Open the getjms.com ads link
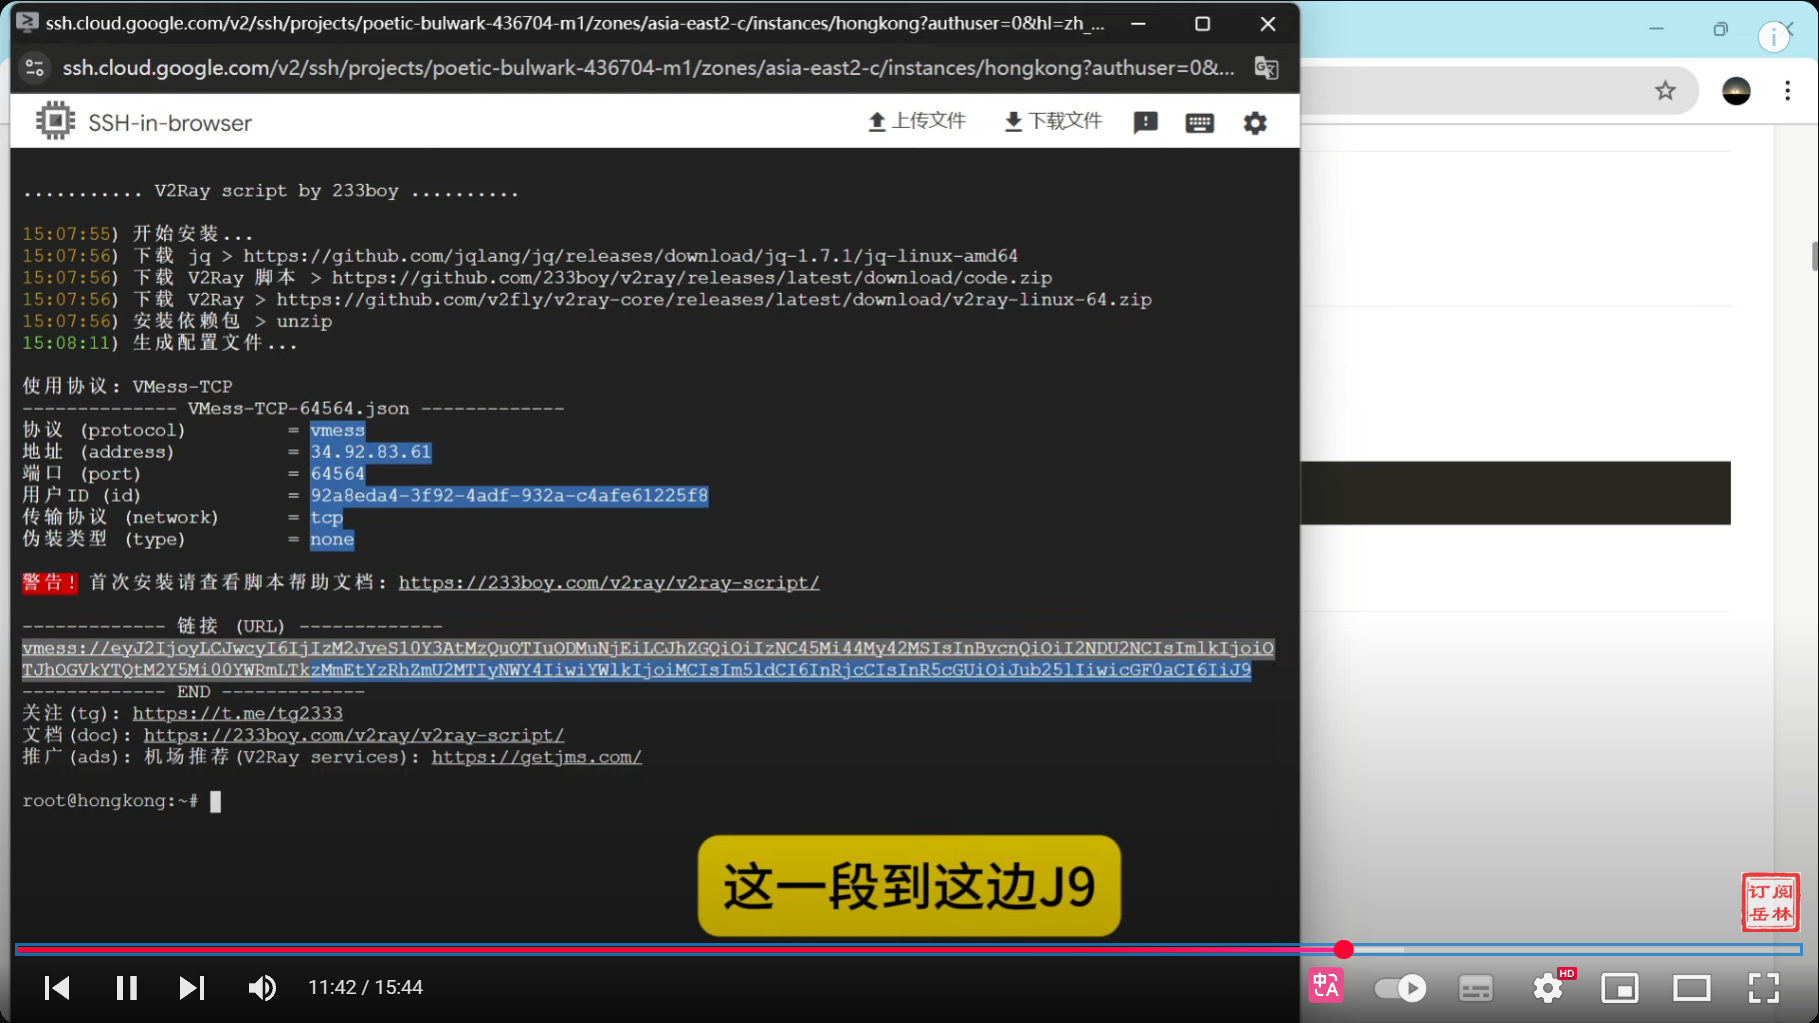The image size is (1819, 1023). pyautogui.click(x=537, y=757)
